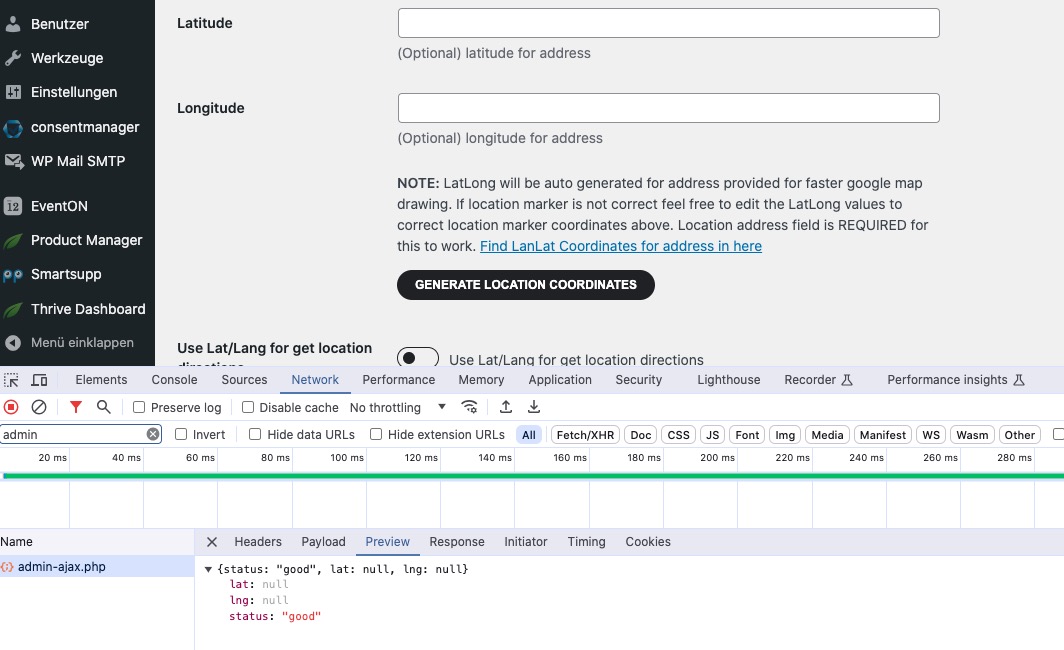Viewport: 1064px width, 650px height.
Task: Check the Disable cache checkbox
Action: tap(248, 407)
